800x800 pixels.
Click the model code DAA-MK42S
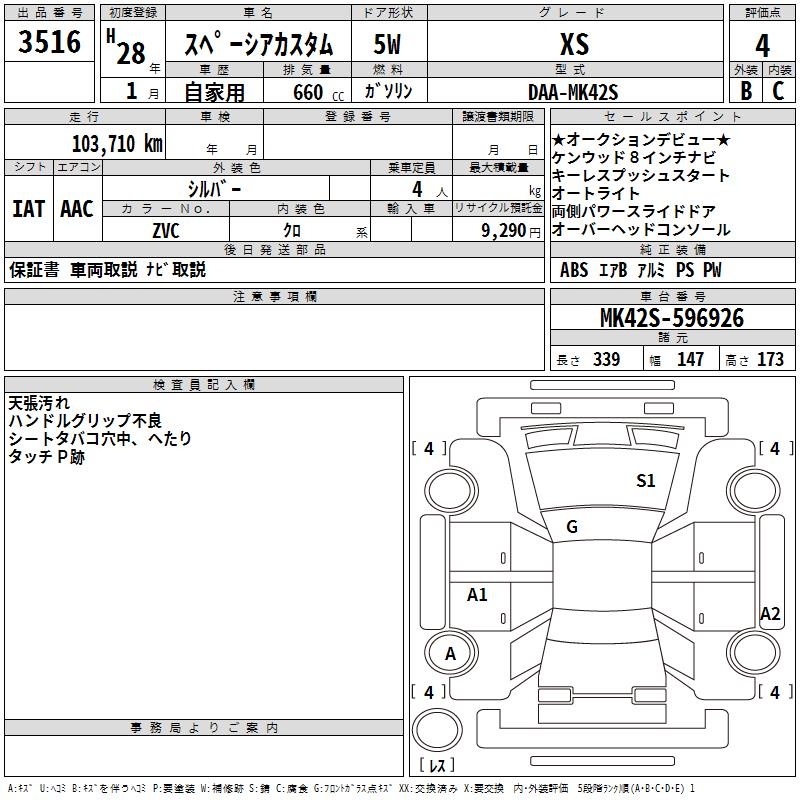coord(573,92)
